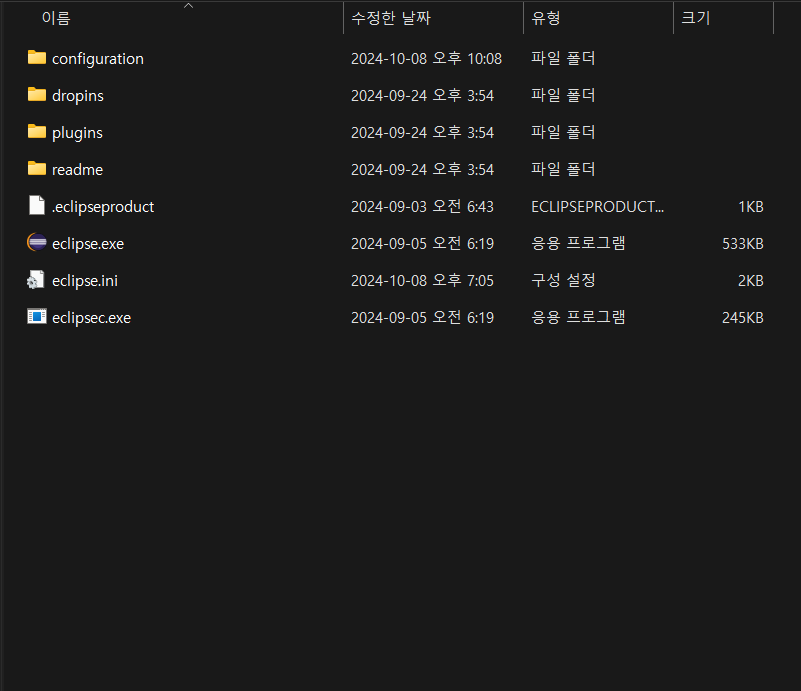The height and width of the screenshot is (691, 801).
Task: Select the eclipse.ini file name
Action: [85, 281]
